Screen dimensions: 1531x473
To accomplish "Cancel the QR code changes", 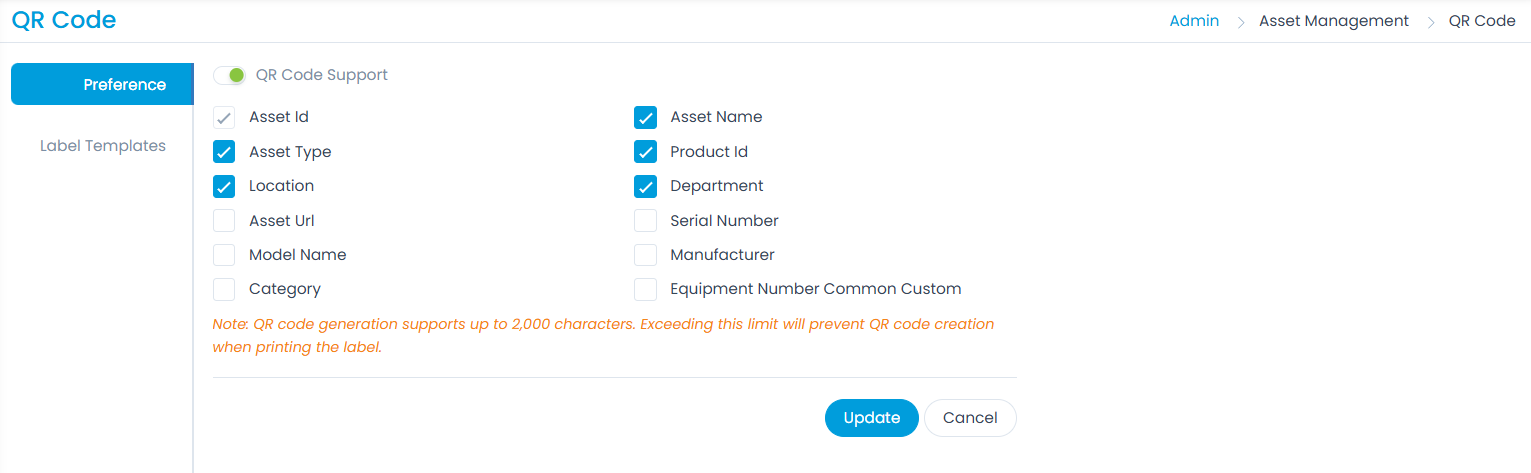I will click(970, 418).
